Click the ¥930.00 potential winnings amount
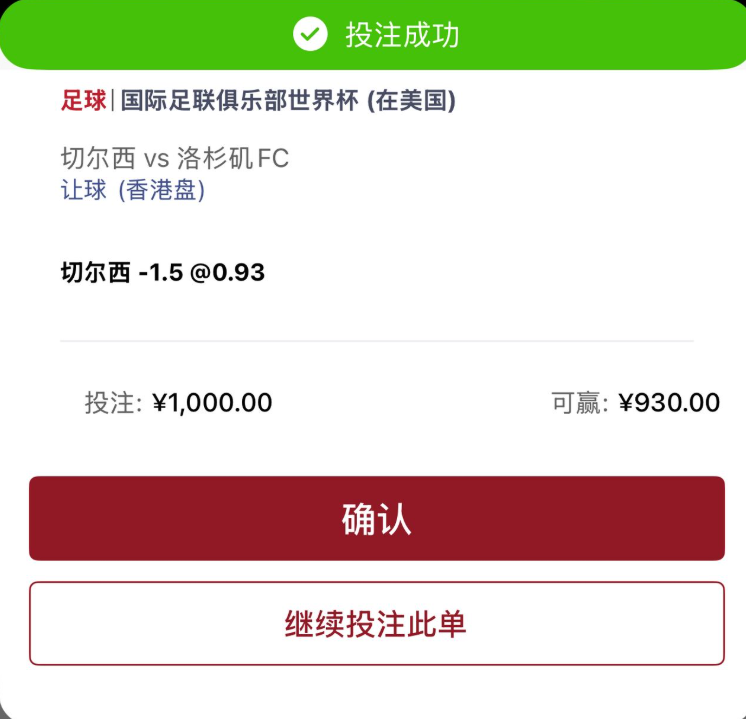The width and height of the screenshot is (746, 719). tap(669, 403)
